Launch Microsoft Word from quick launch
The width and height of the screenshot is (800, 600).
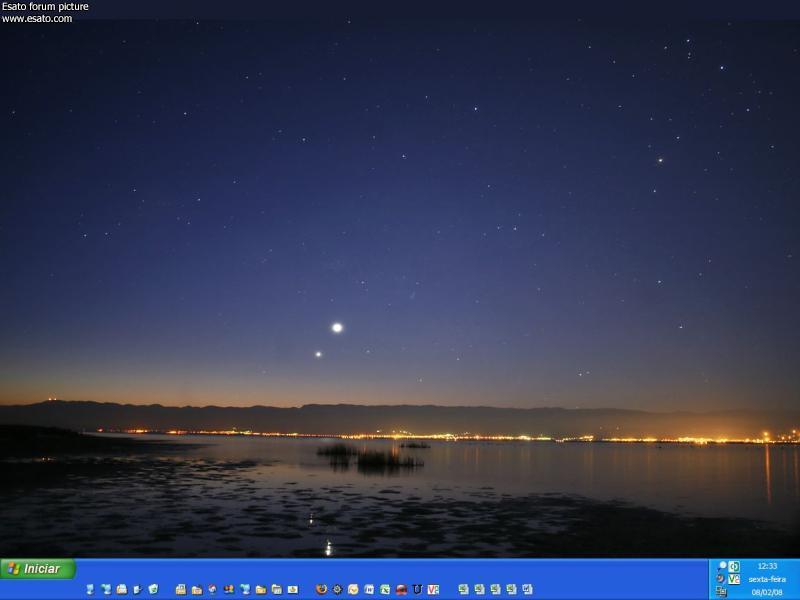click(369, 589)
